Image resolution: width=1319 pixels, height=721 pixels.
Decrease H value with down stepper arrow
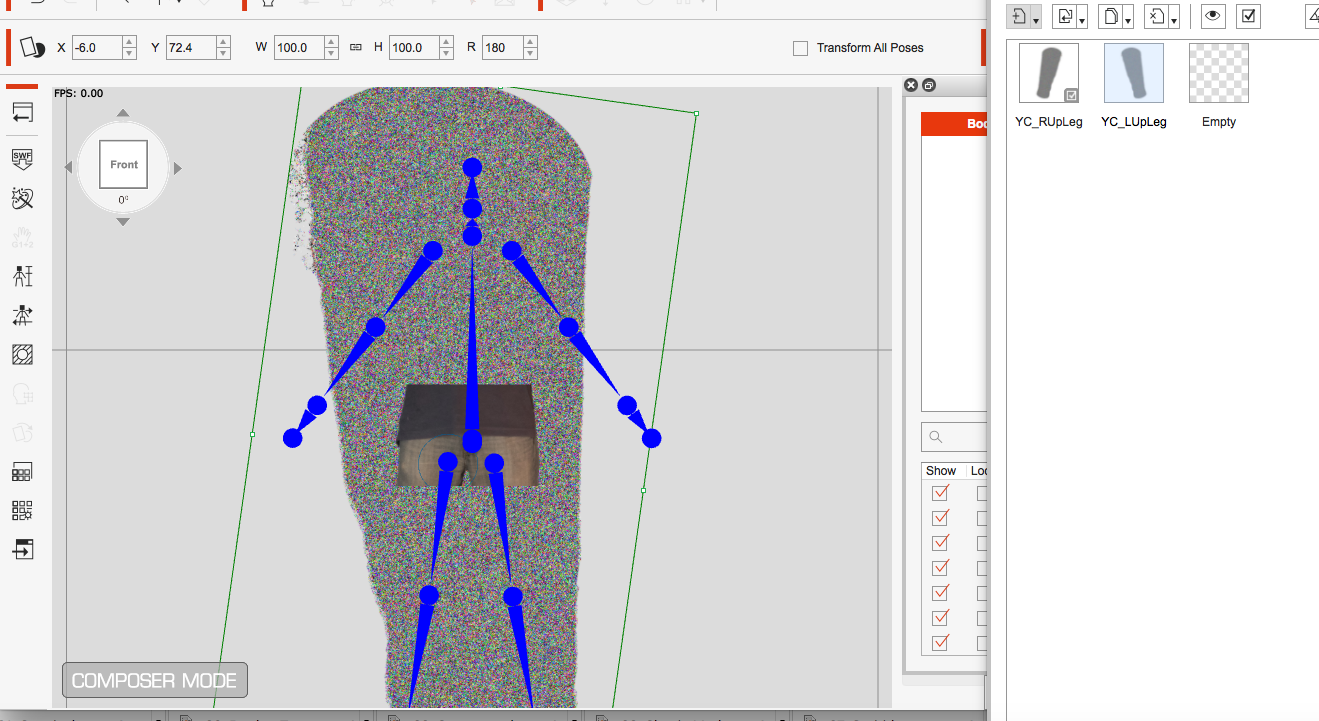[448, 53]
